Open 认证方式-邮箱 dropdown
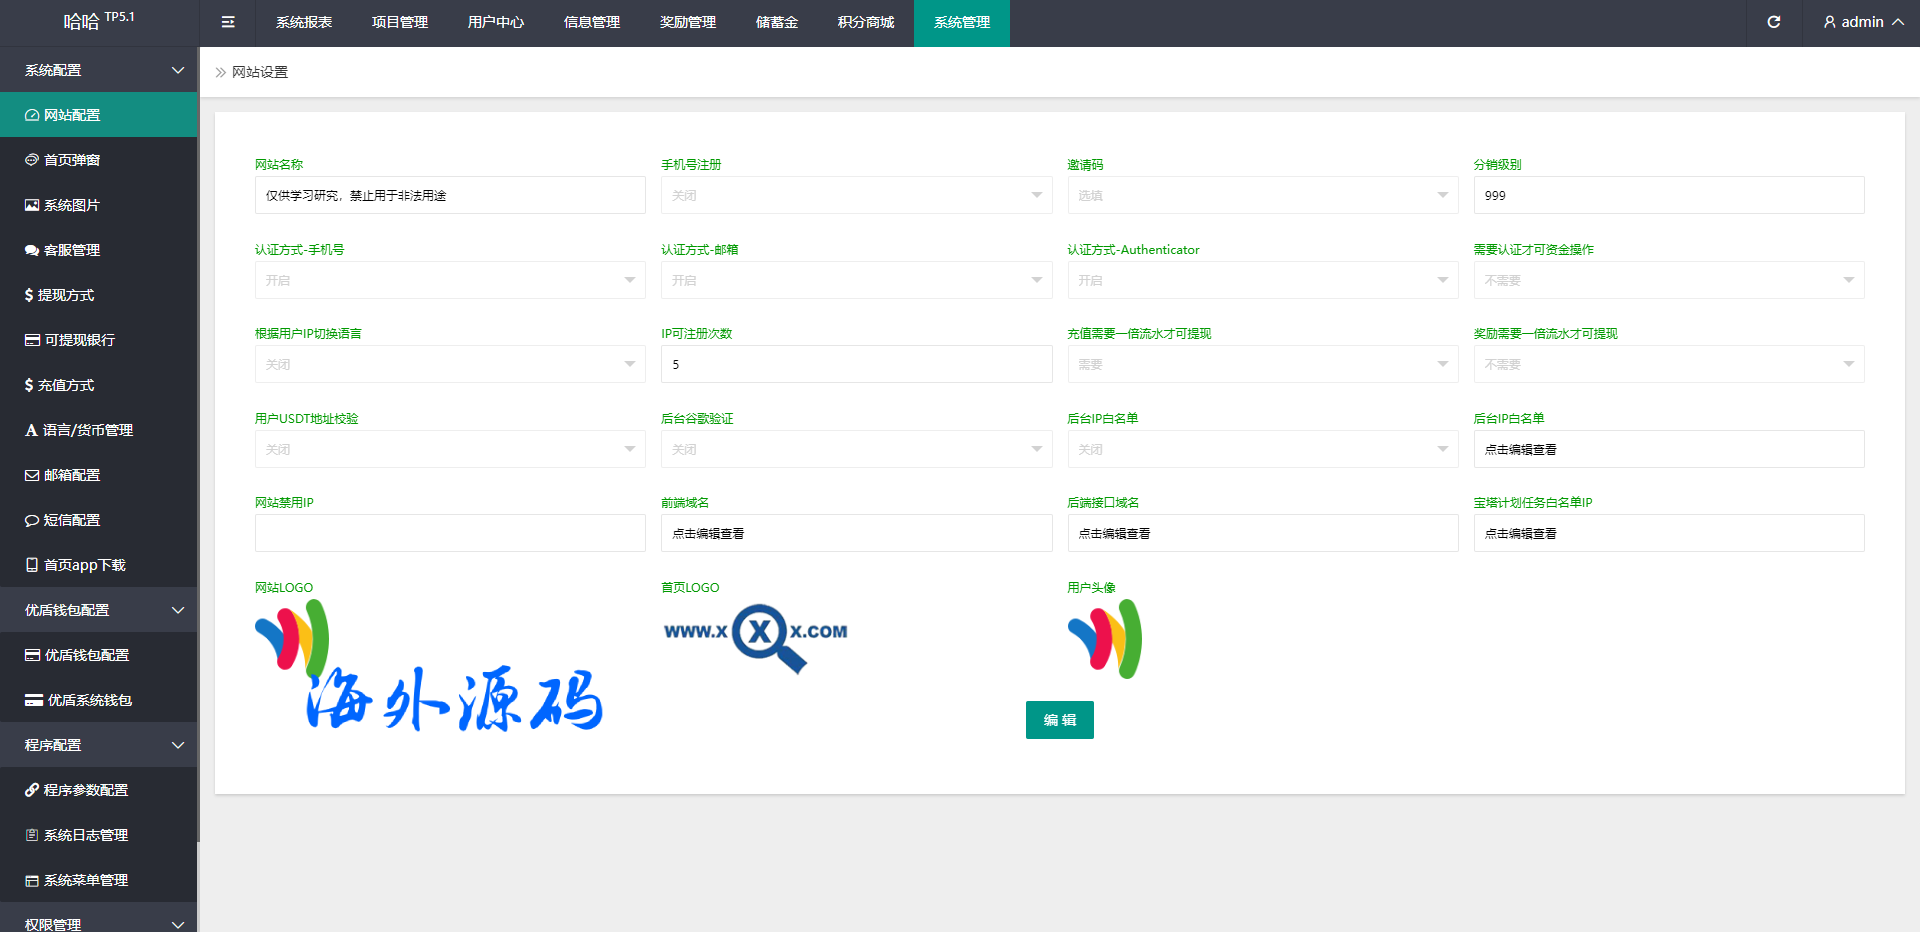Screen dimensions: 1920x932 click(x=856, y=280)
